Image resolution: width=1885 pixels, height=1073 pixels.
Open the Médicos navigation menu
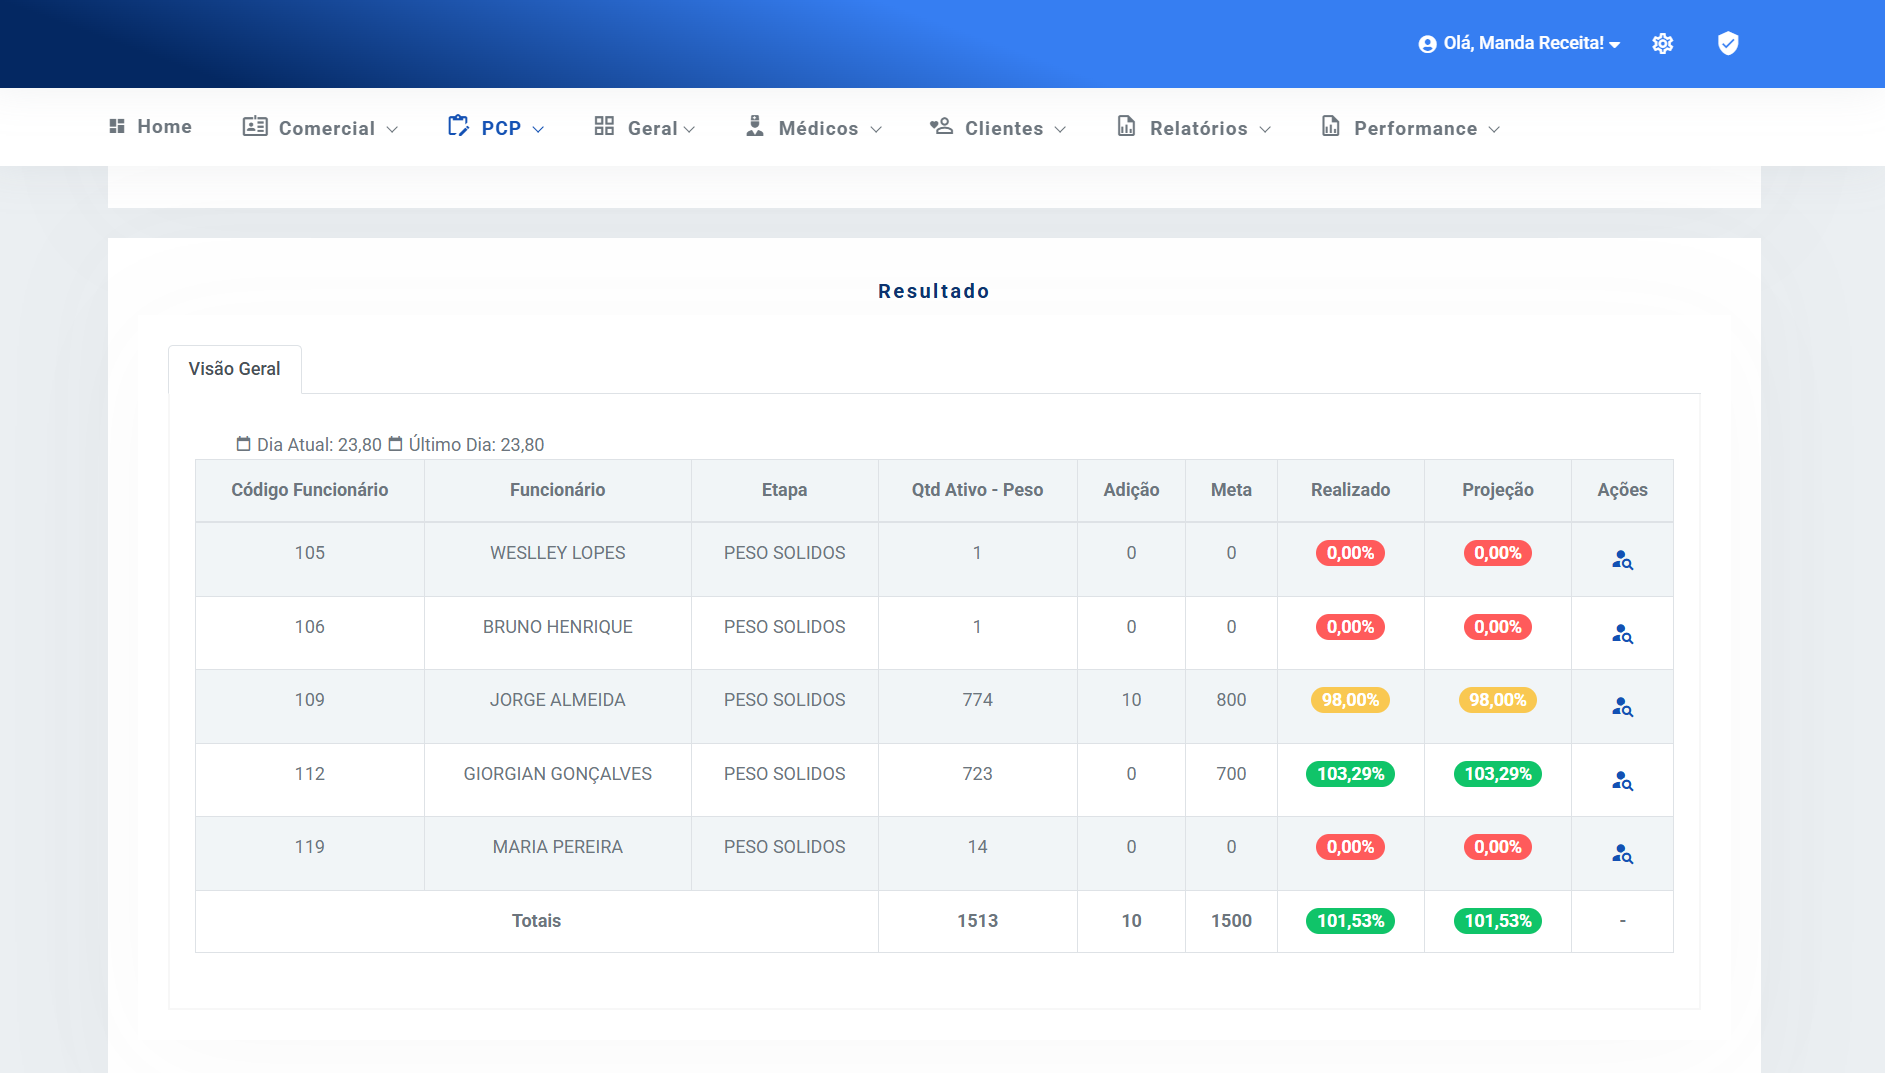(814, 128)
